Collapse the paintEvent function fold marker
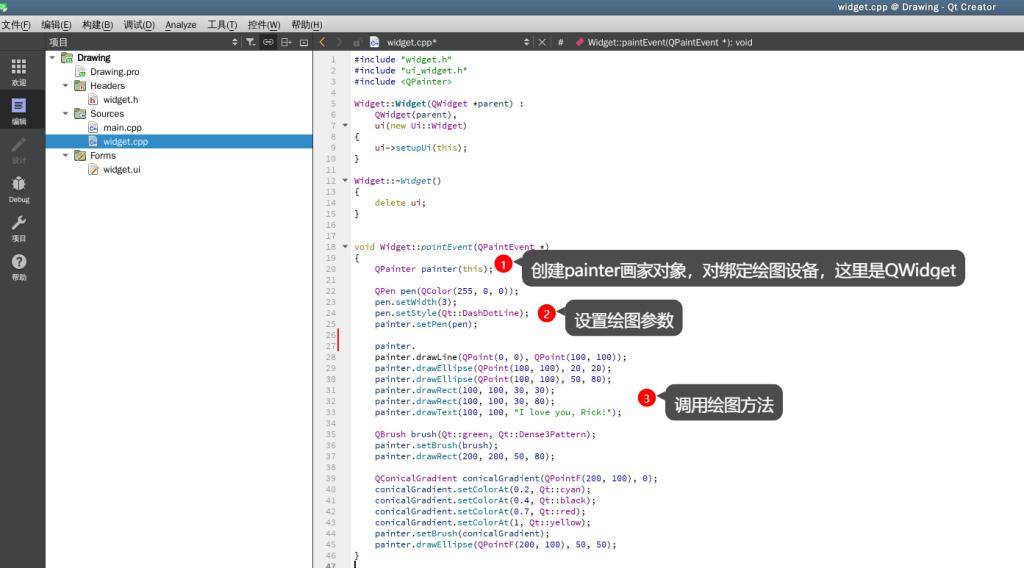This screenshot has height=568, width=1024. point(345,246)
